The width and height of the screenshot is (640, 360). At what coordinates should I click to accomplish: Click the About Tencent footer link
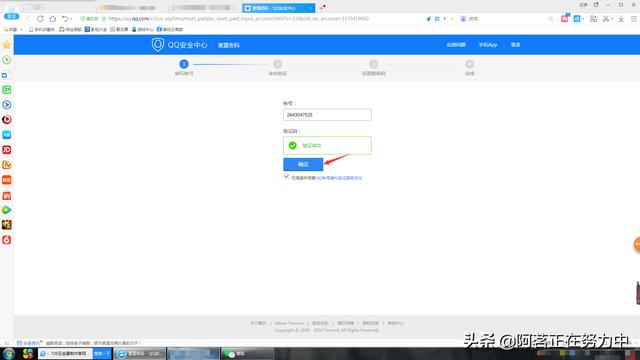[x=289, y=323]
